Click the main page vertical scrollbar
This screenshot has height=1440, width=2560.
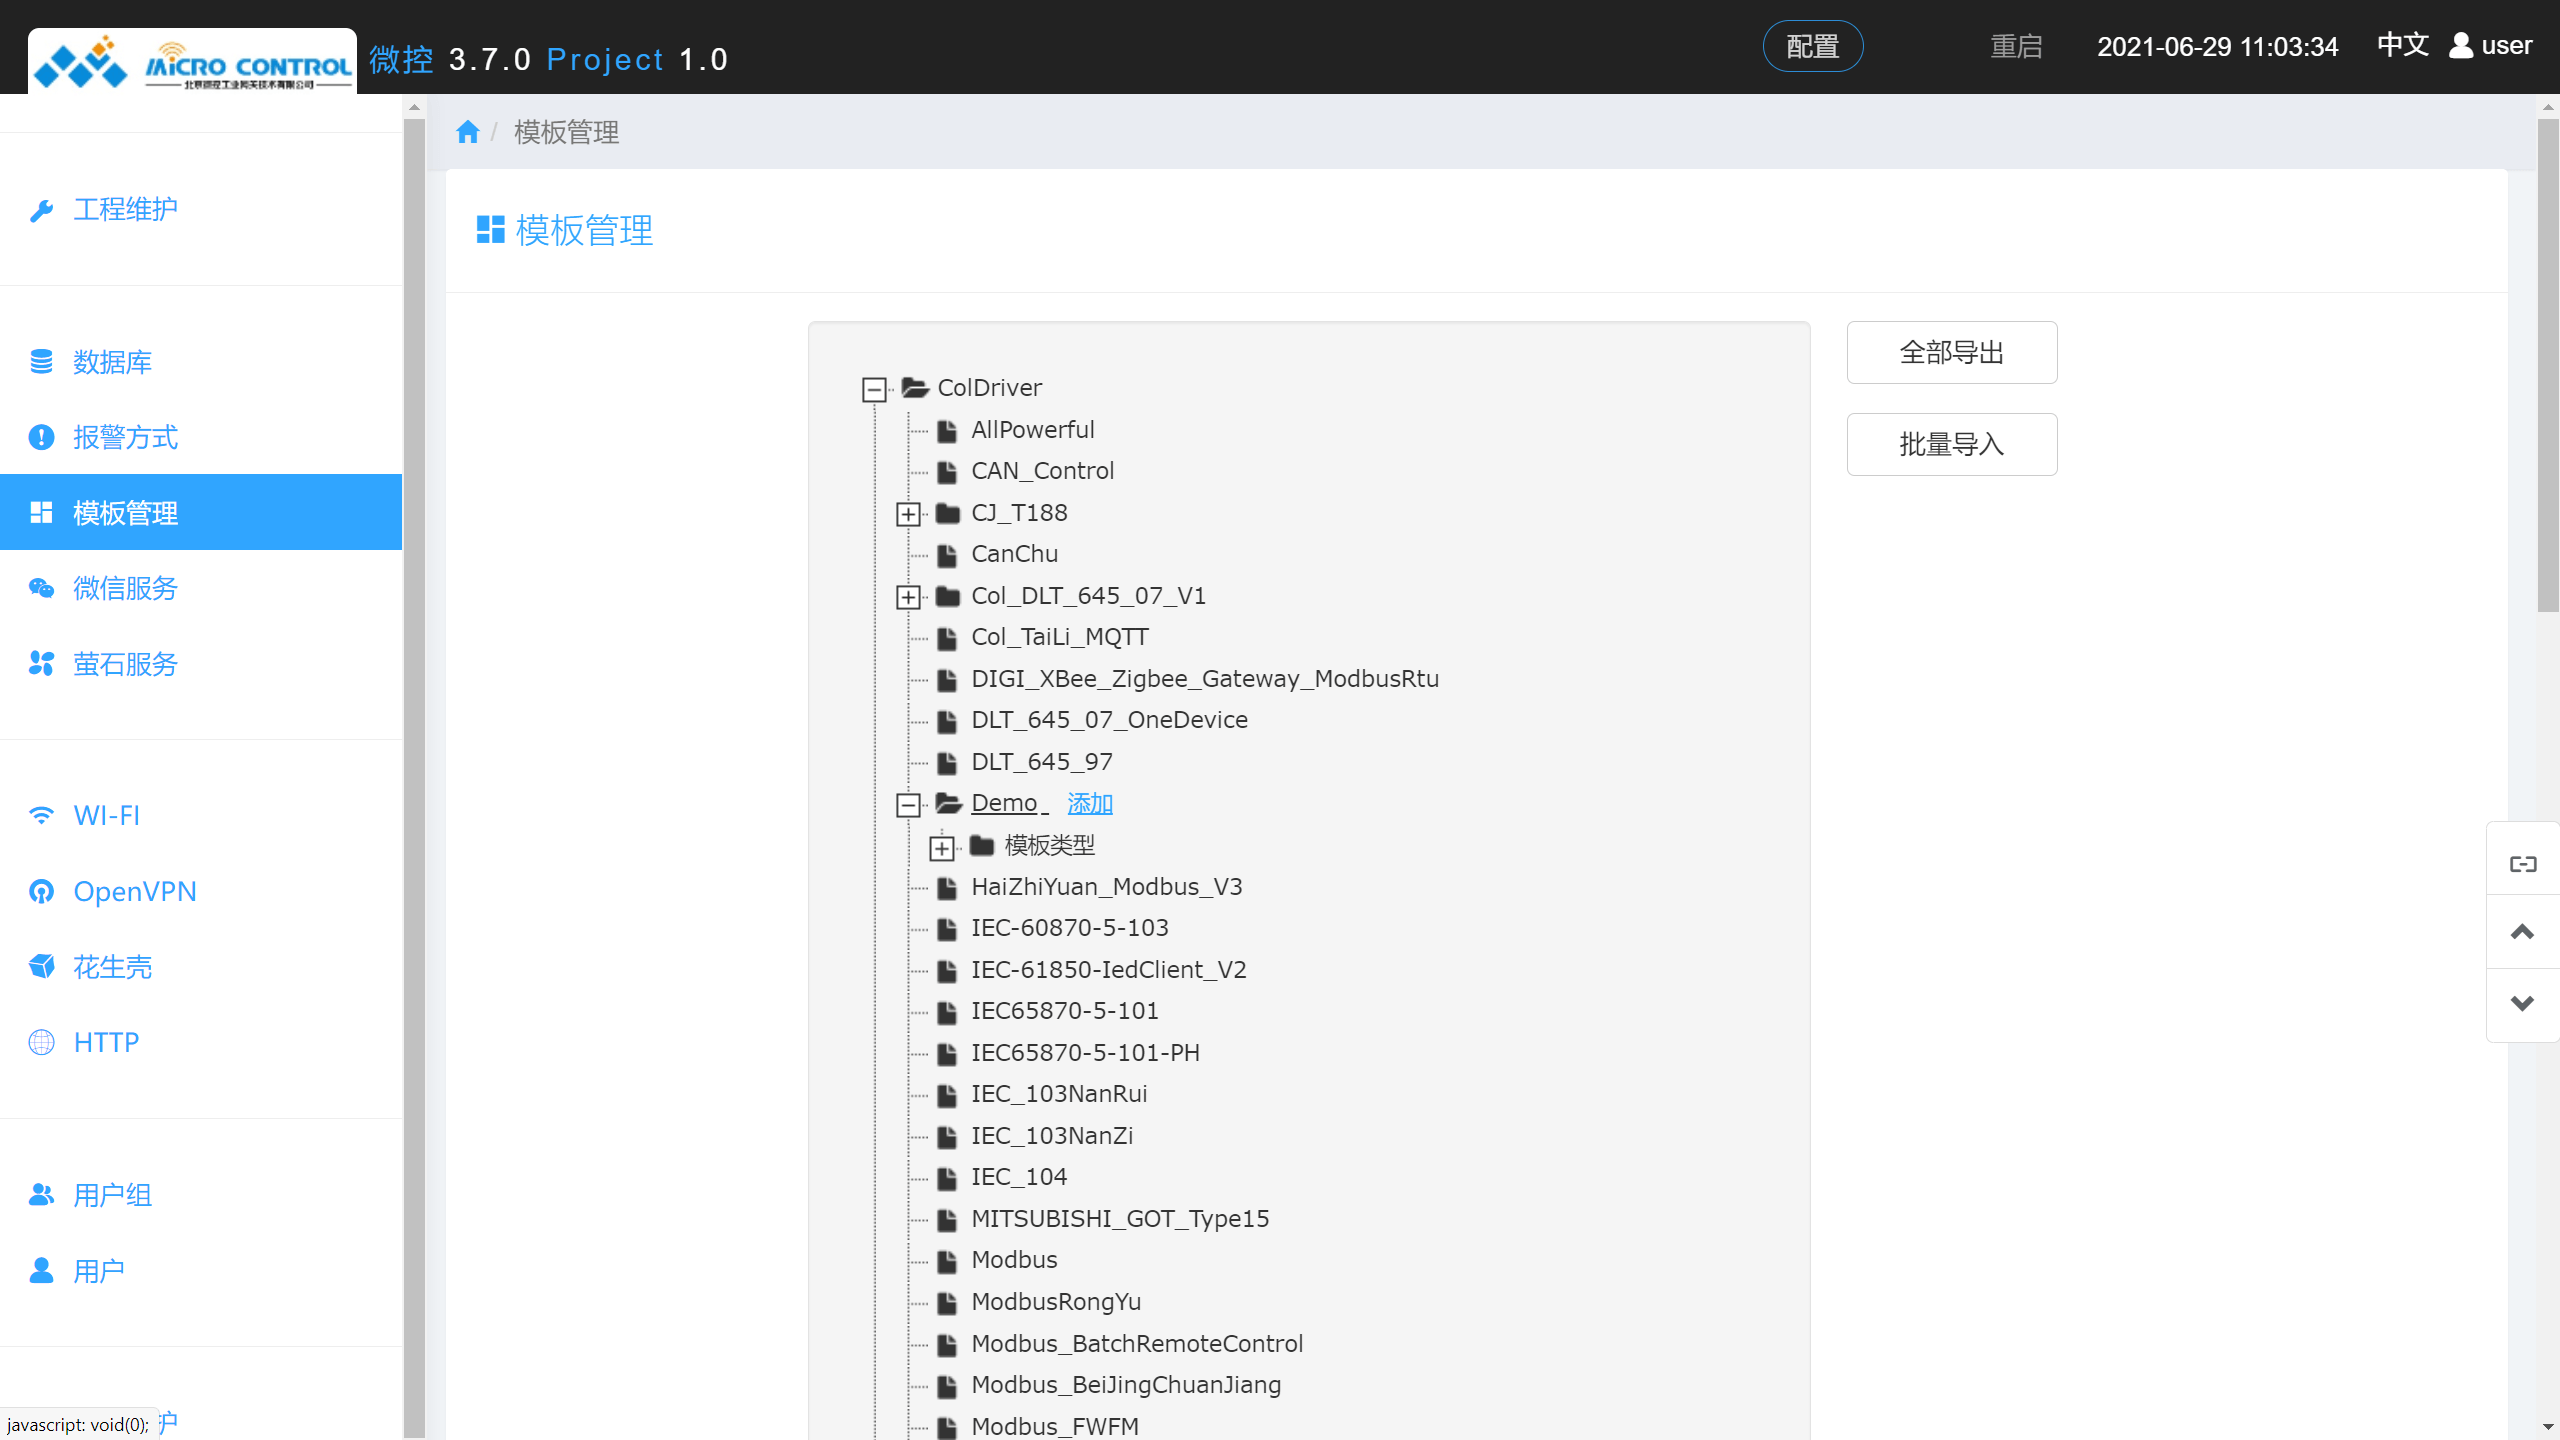(2547, 366)
